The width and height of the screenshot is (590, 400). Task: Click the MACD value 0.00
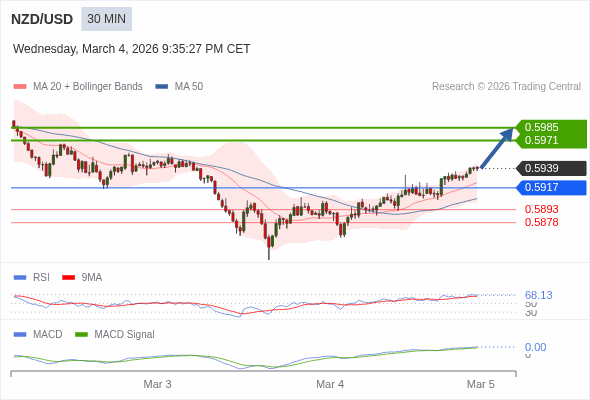535,347
